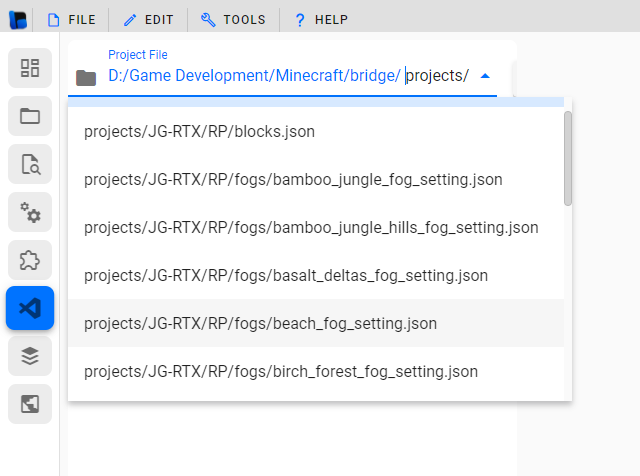Viewport: 640px width, 476px height.
Task: Open the FILE menu
Action: 71,20
